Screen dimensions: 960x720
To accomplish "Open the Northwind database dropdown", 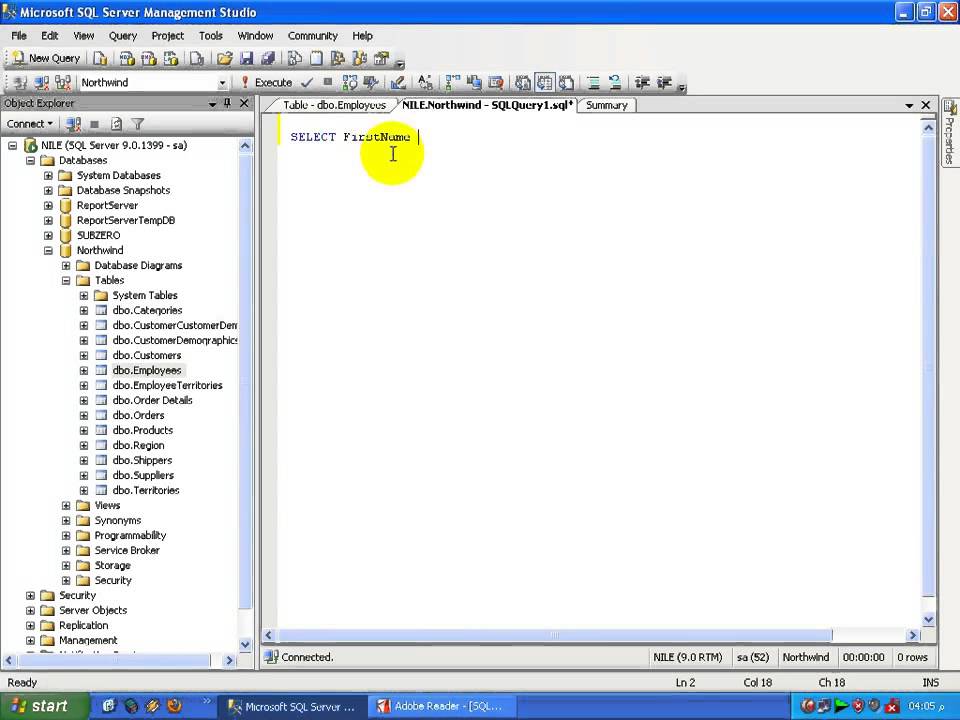I will 222,83.
